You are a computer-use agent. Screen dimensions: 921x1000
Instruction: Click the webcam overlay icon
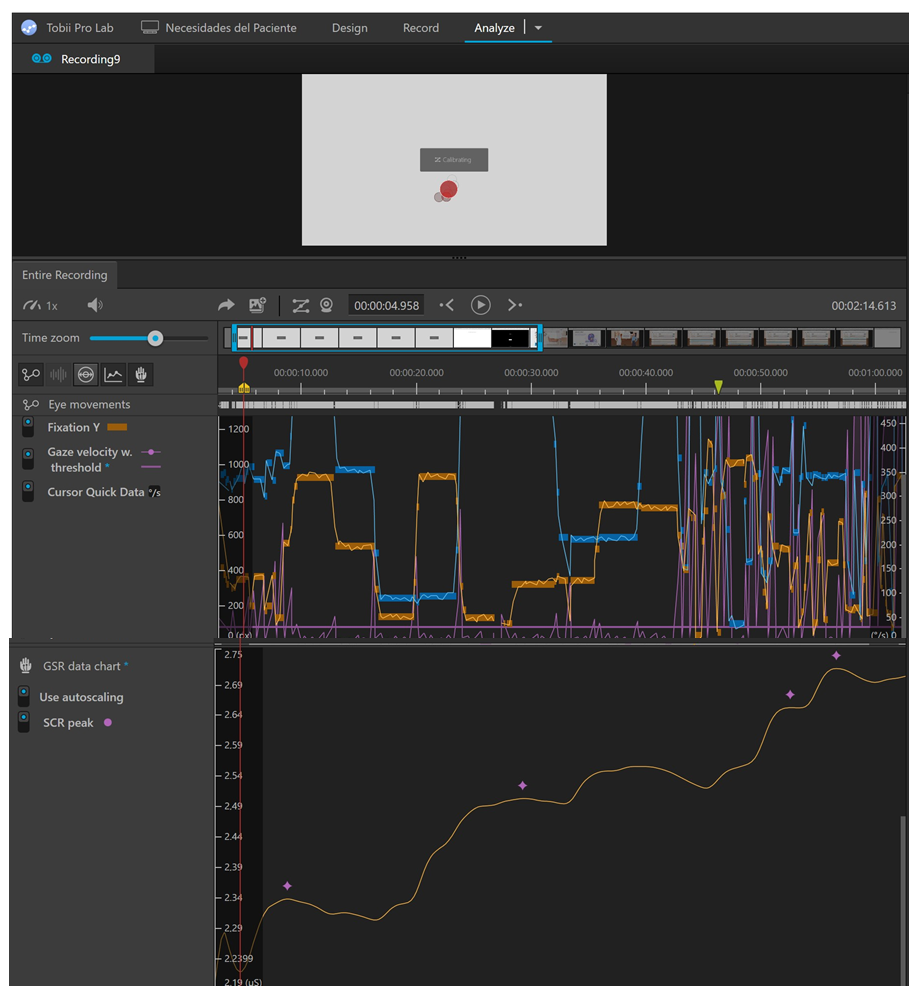click(326, 305)
